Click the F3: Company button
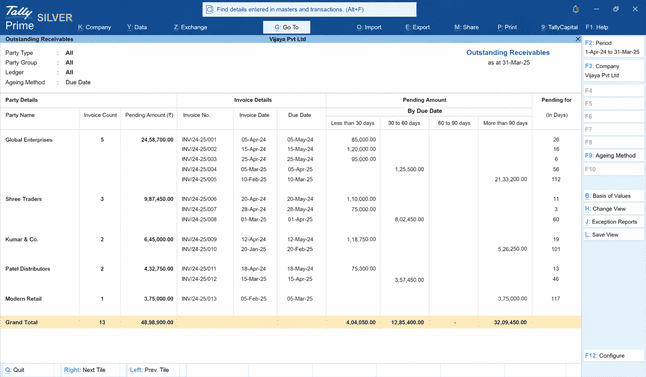 pos(613,70)
